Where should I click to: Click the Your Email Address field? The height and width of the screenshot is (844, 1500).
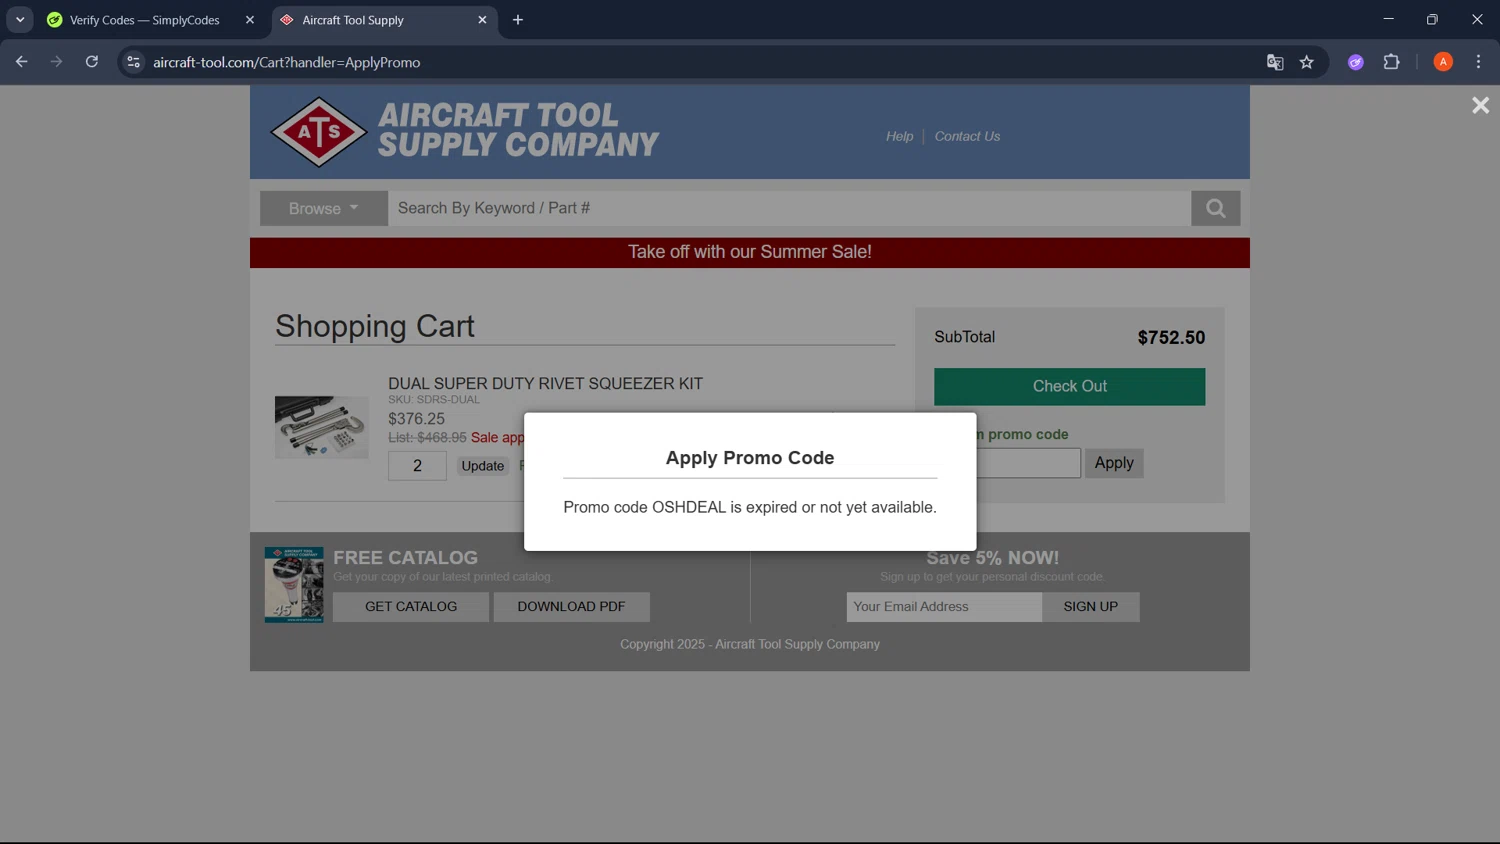pos(944,607)
